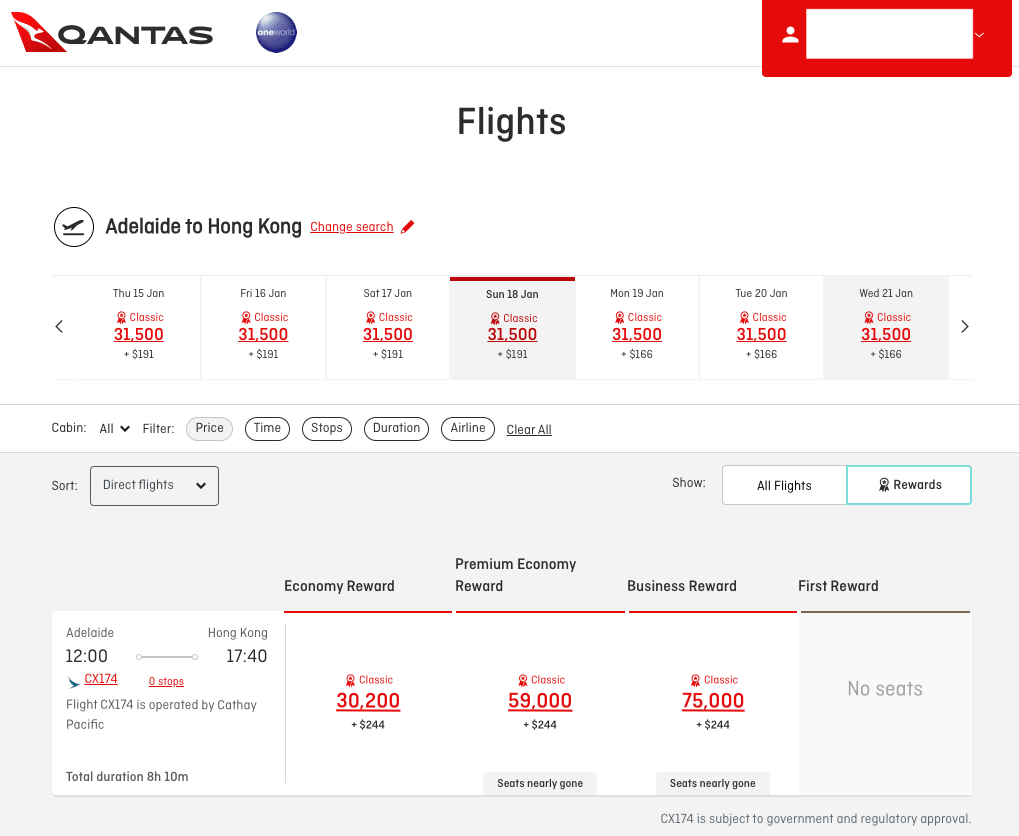1019x836 pixels.
Task: Click the Premium Economy Reward column header
Action: 515,575
